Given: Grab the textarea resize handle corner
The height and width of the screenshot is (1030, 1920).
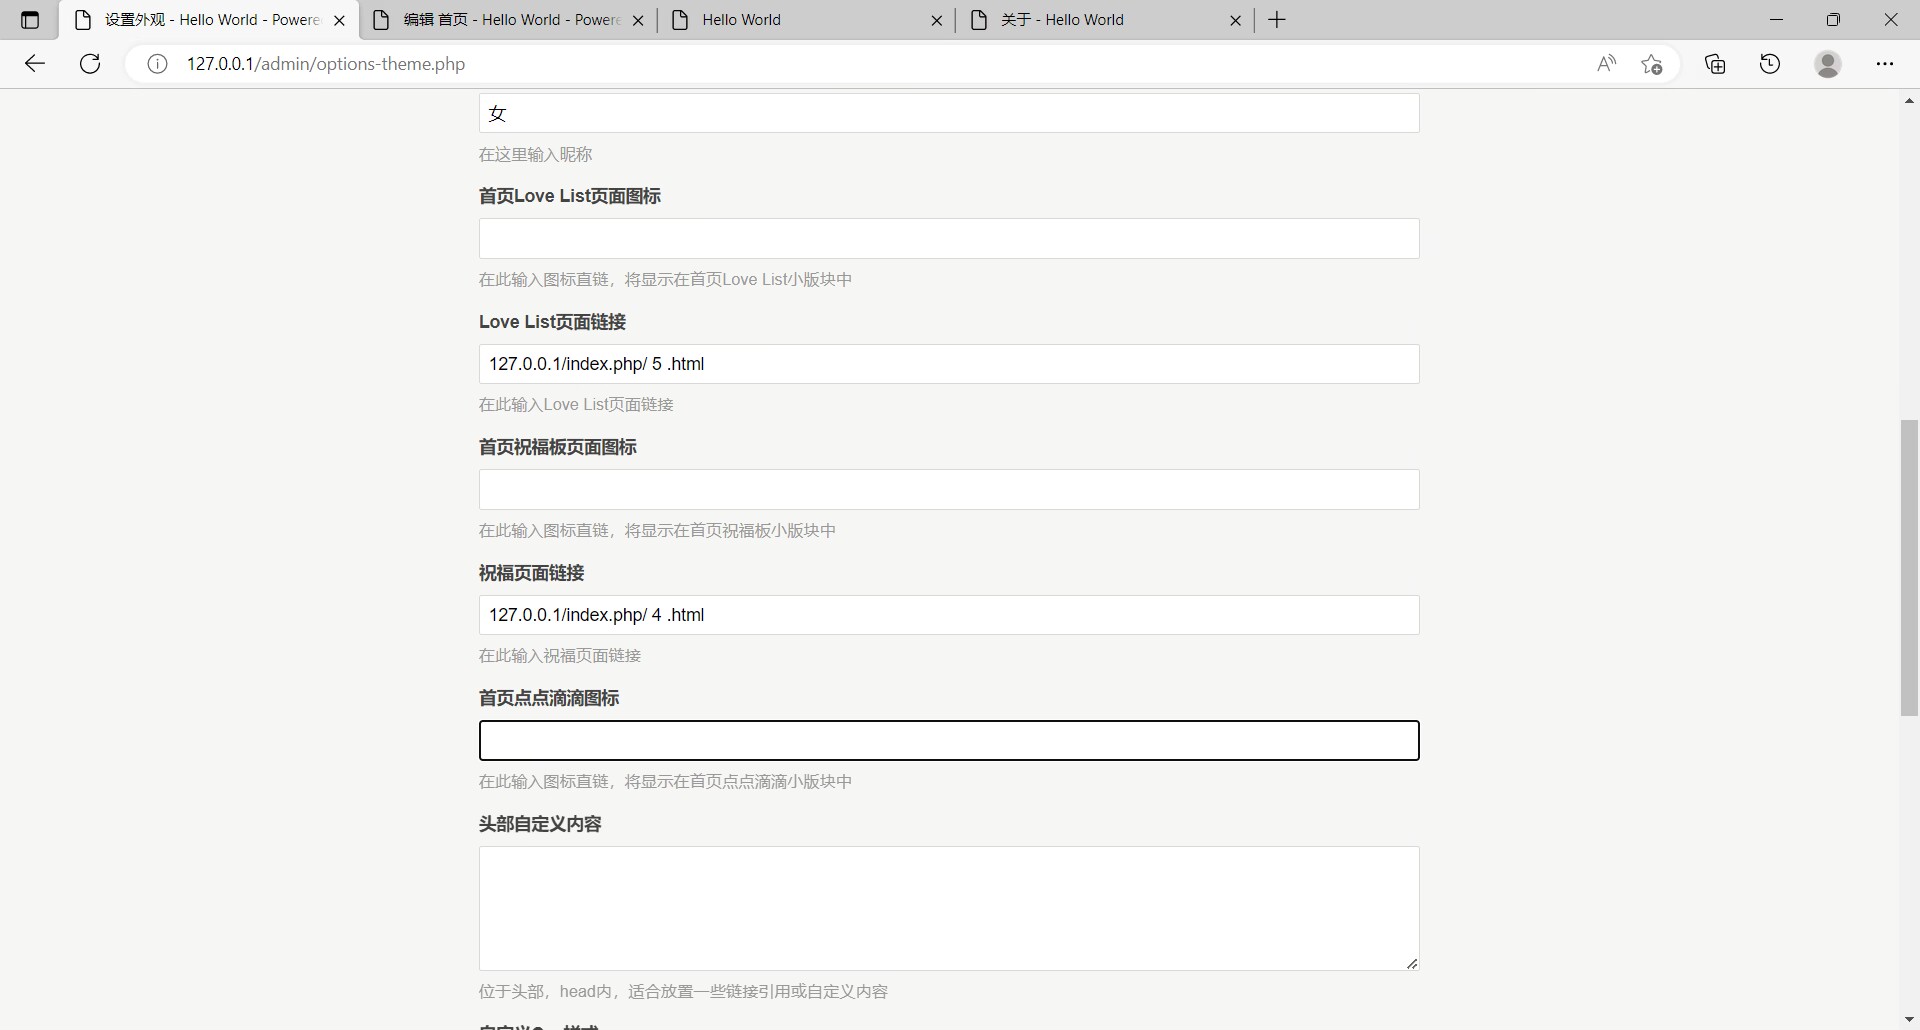Looking at the screenshot, I should pos(1412,963).
